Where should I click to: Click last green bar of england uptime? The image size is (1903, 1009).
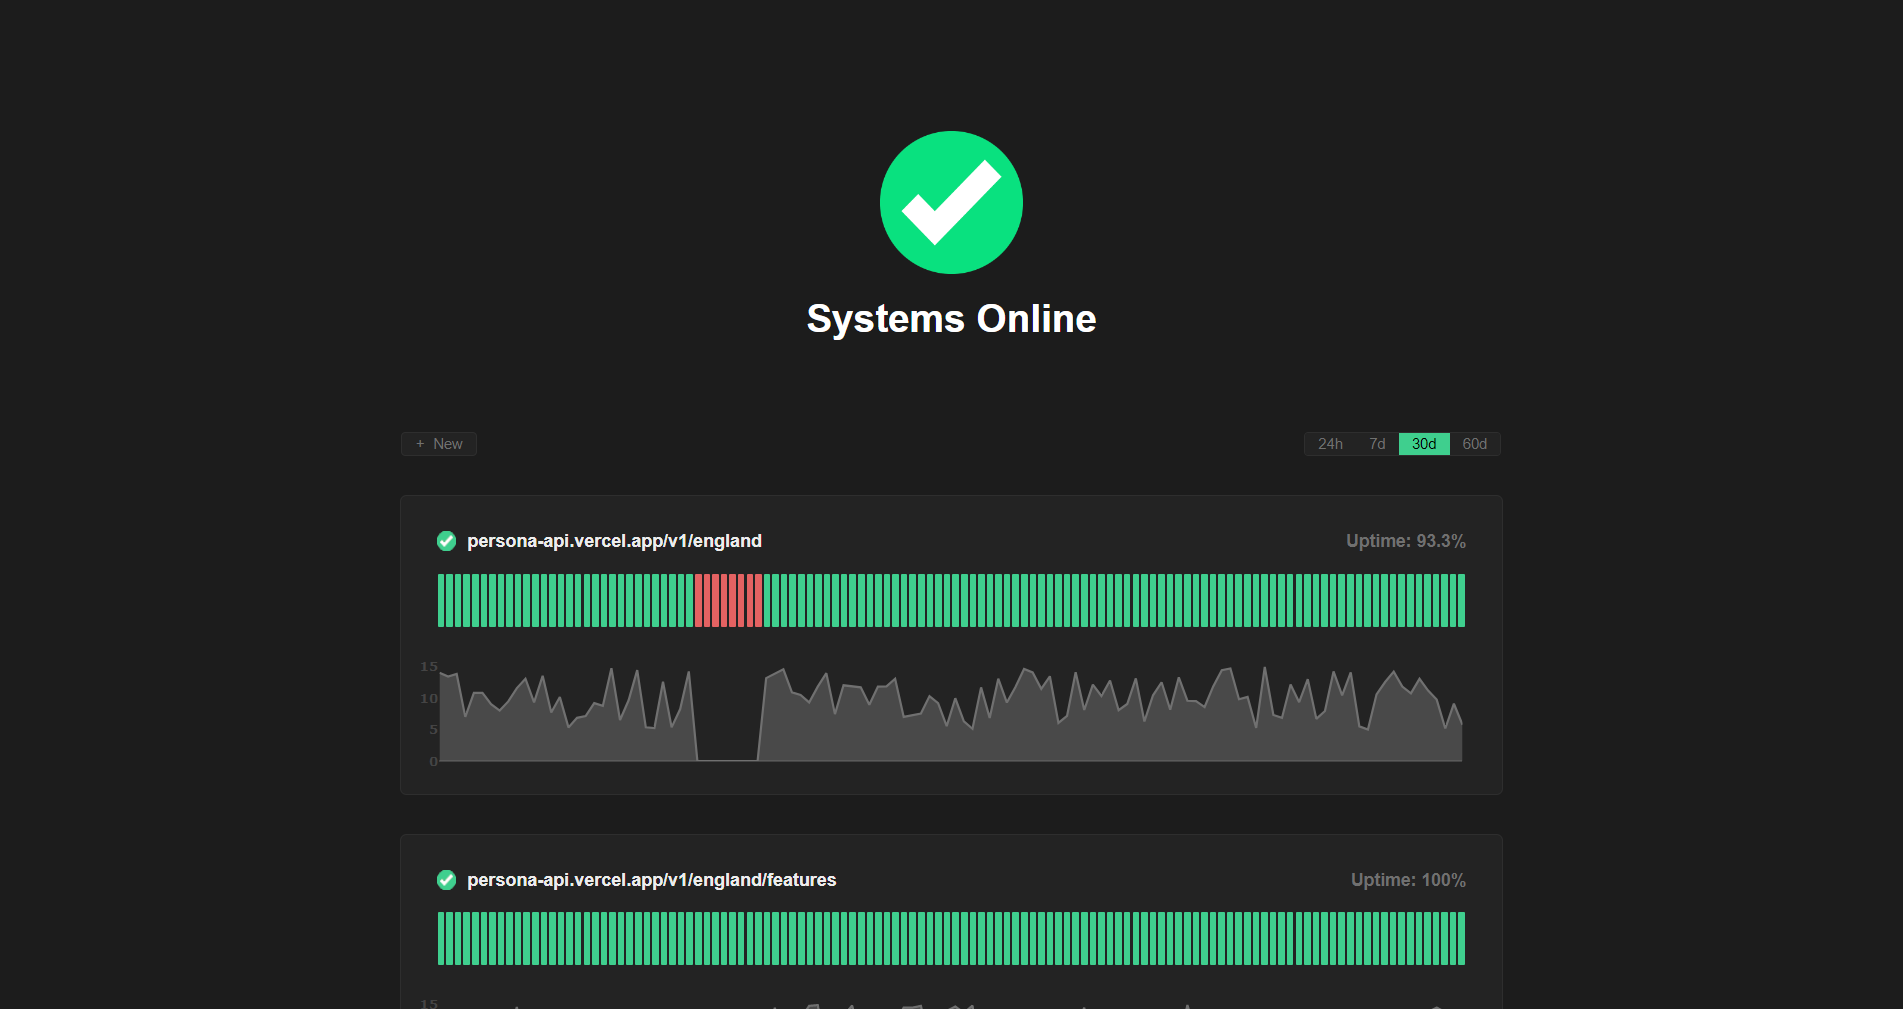(1461, 600)
